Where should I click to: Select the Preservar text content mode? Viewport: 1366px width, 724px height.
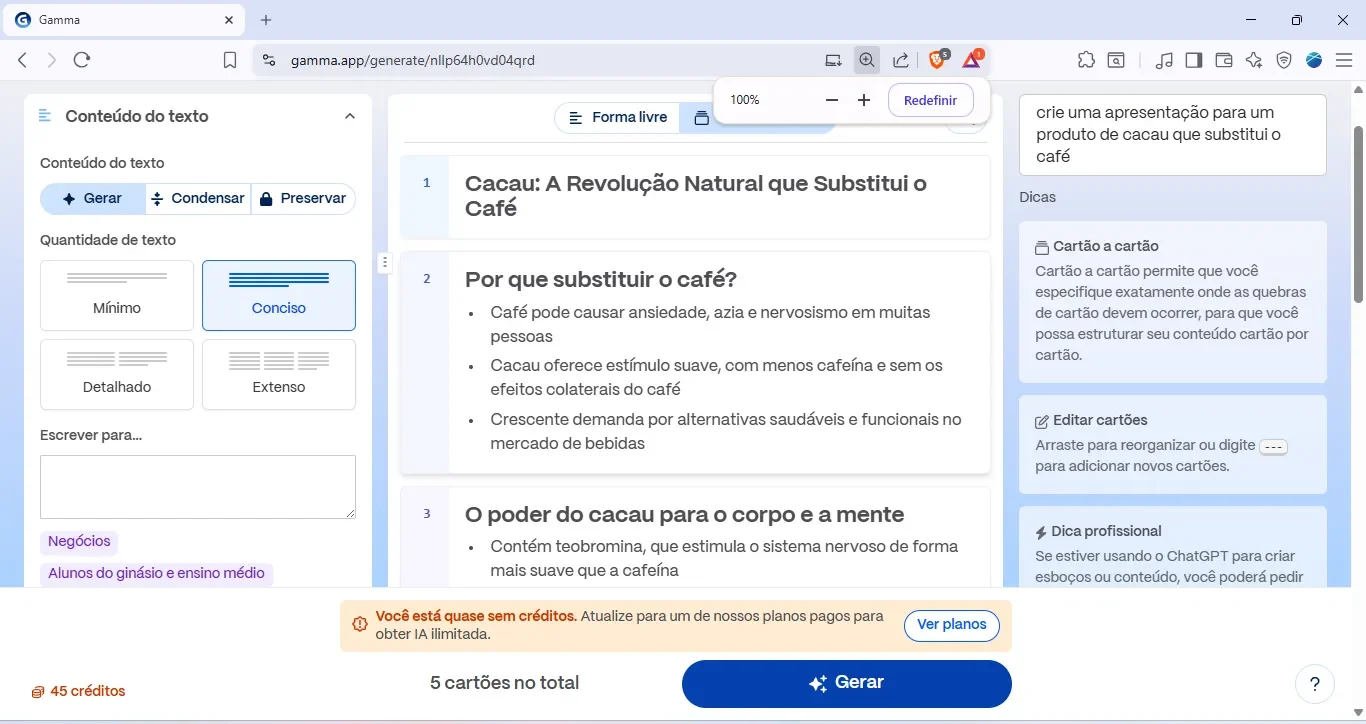(x=303, y=199)
